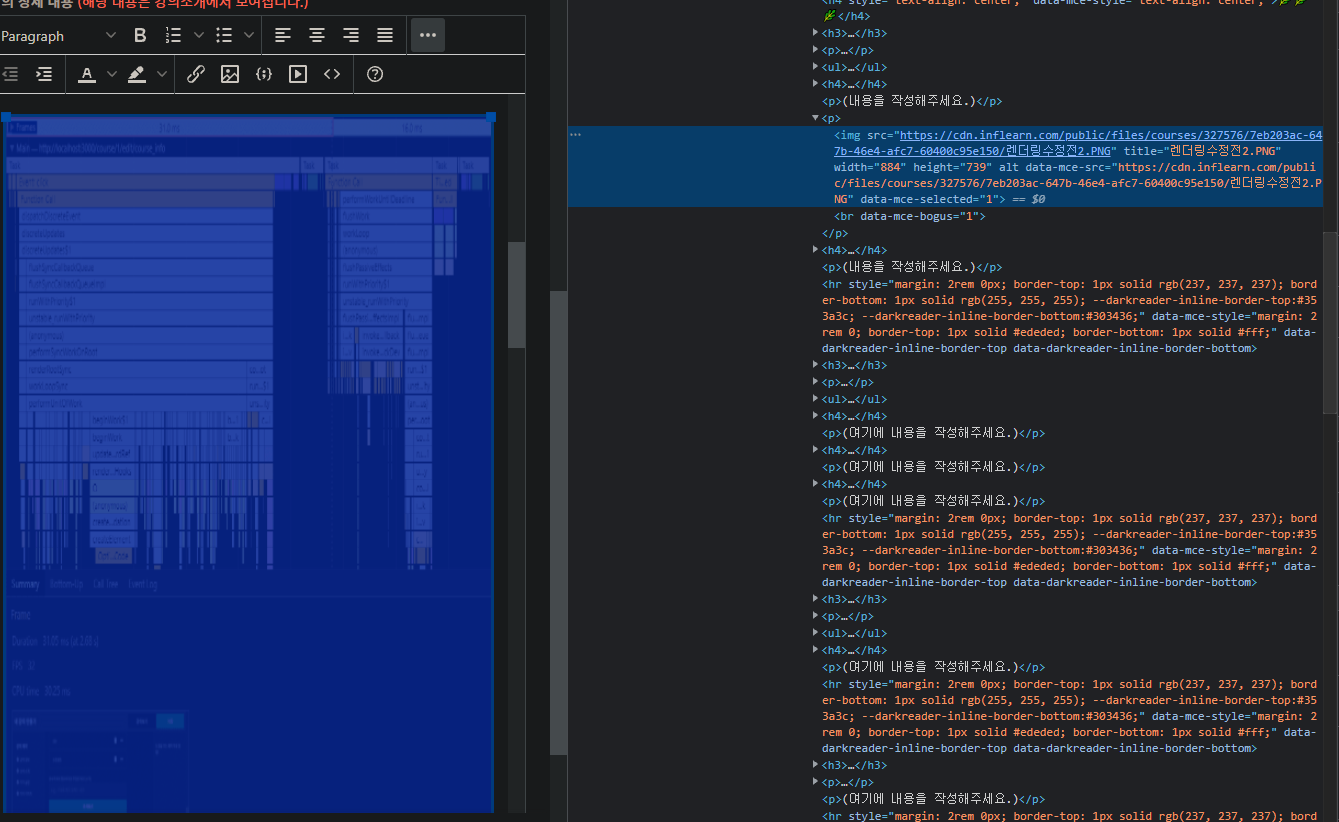Image resolution: width=1339 pixels, height=822 pixels.
Task: Open the text color picker dropdown arrow
Action: pyautogui.click(x=112, y=74)
